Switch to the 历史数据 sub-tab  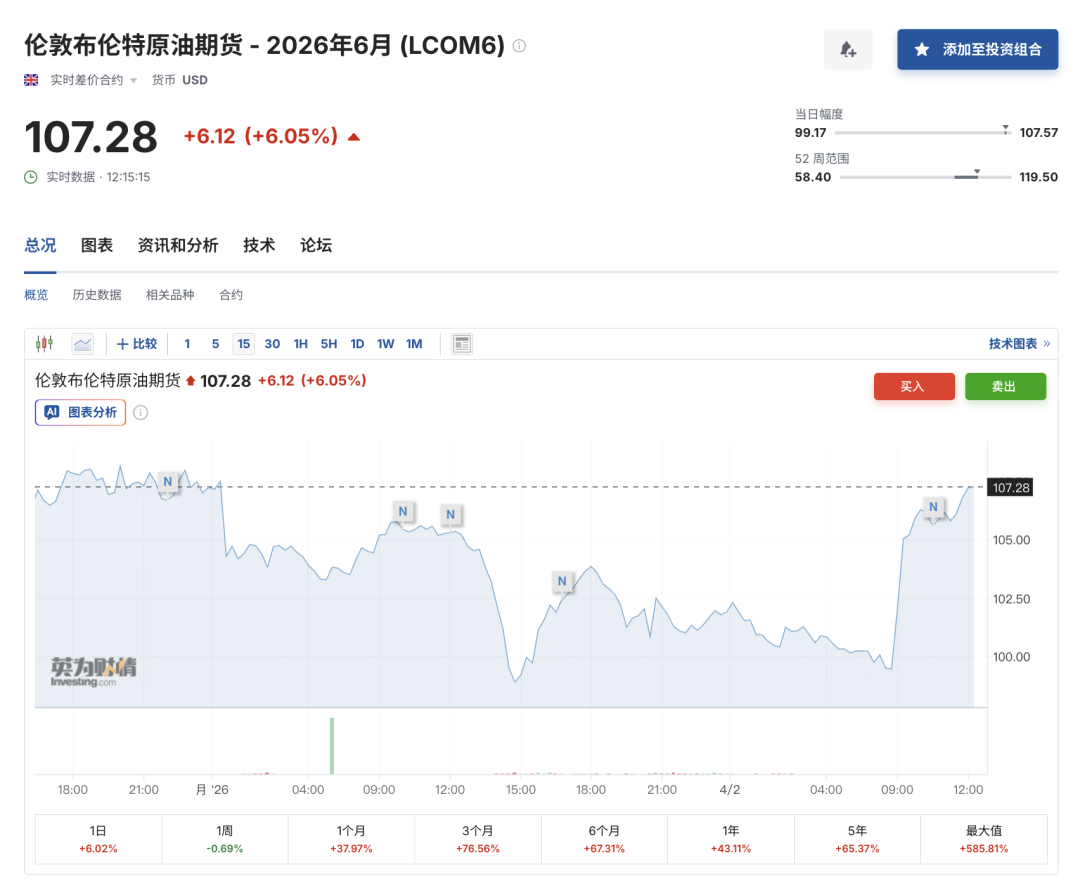pyautogui.click(x=97, y=295)
